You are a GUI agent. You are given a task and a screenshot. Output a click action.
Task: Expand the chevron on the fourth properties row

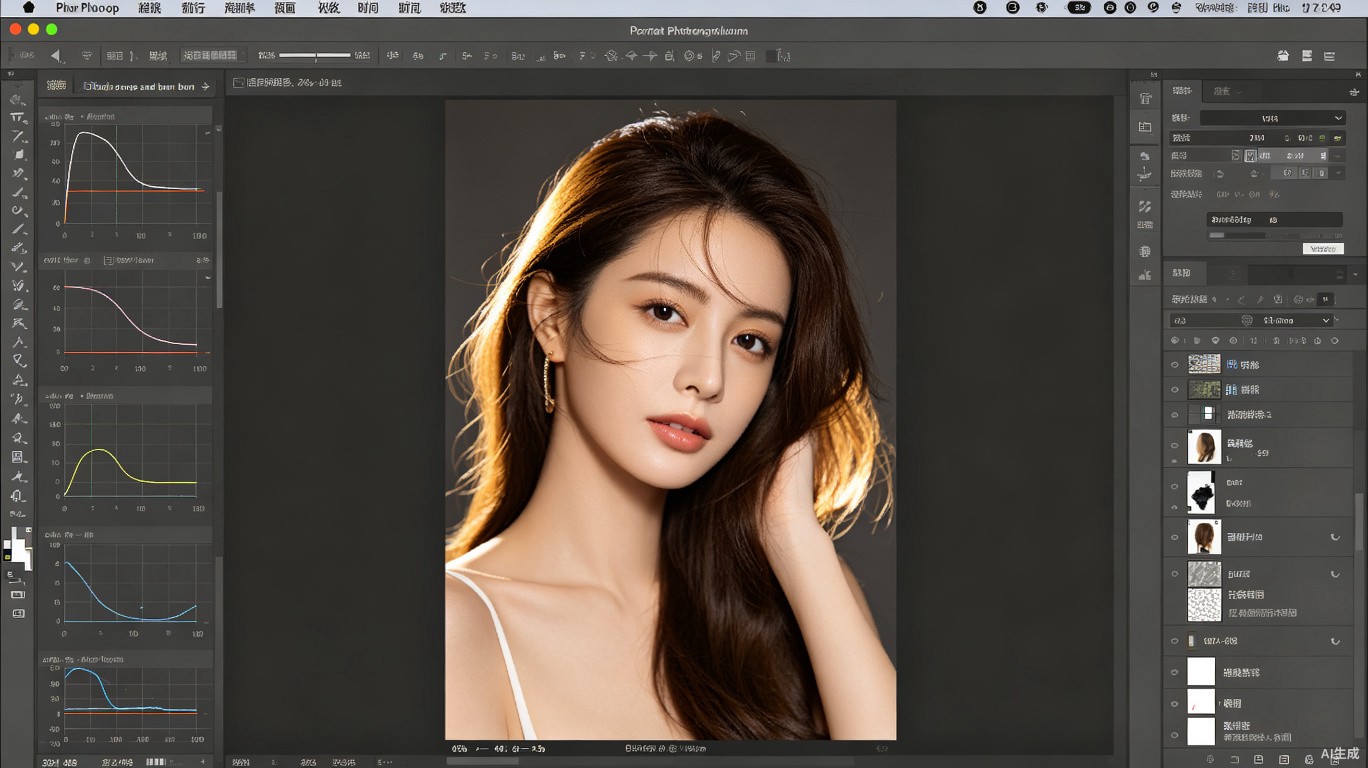point(1338,173)
